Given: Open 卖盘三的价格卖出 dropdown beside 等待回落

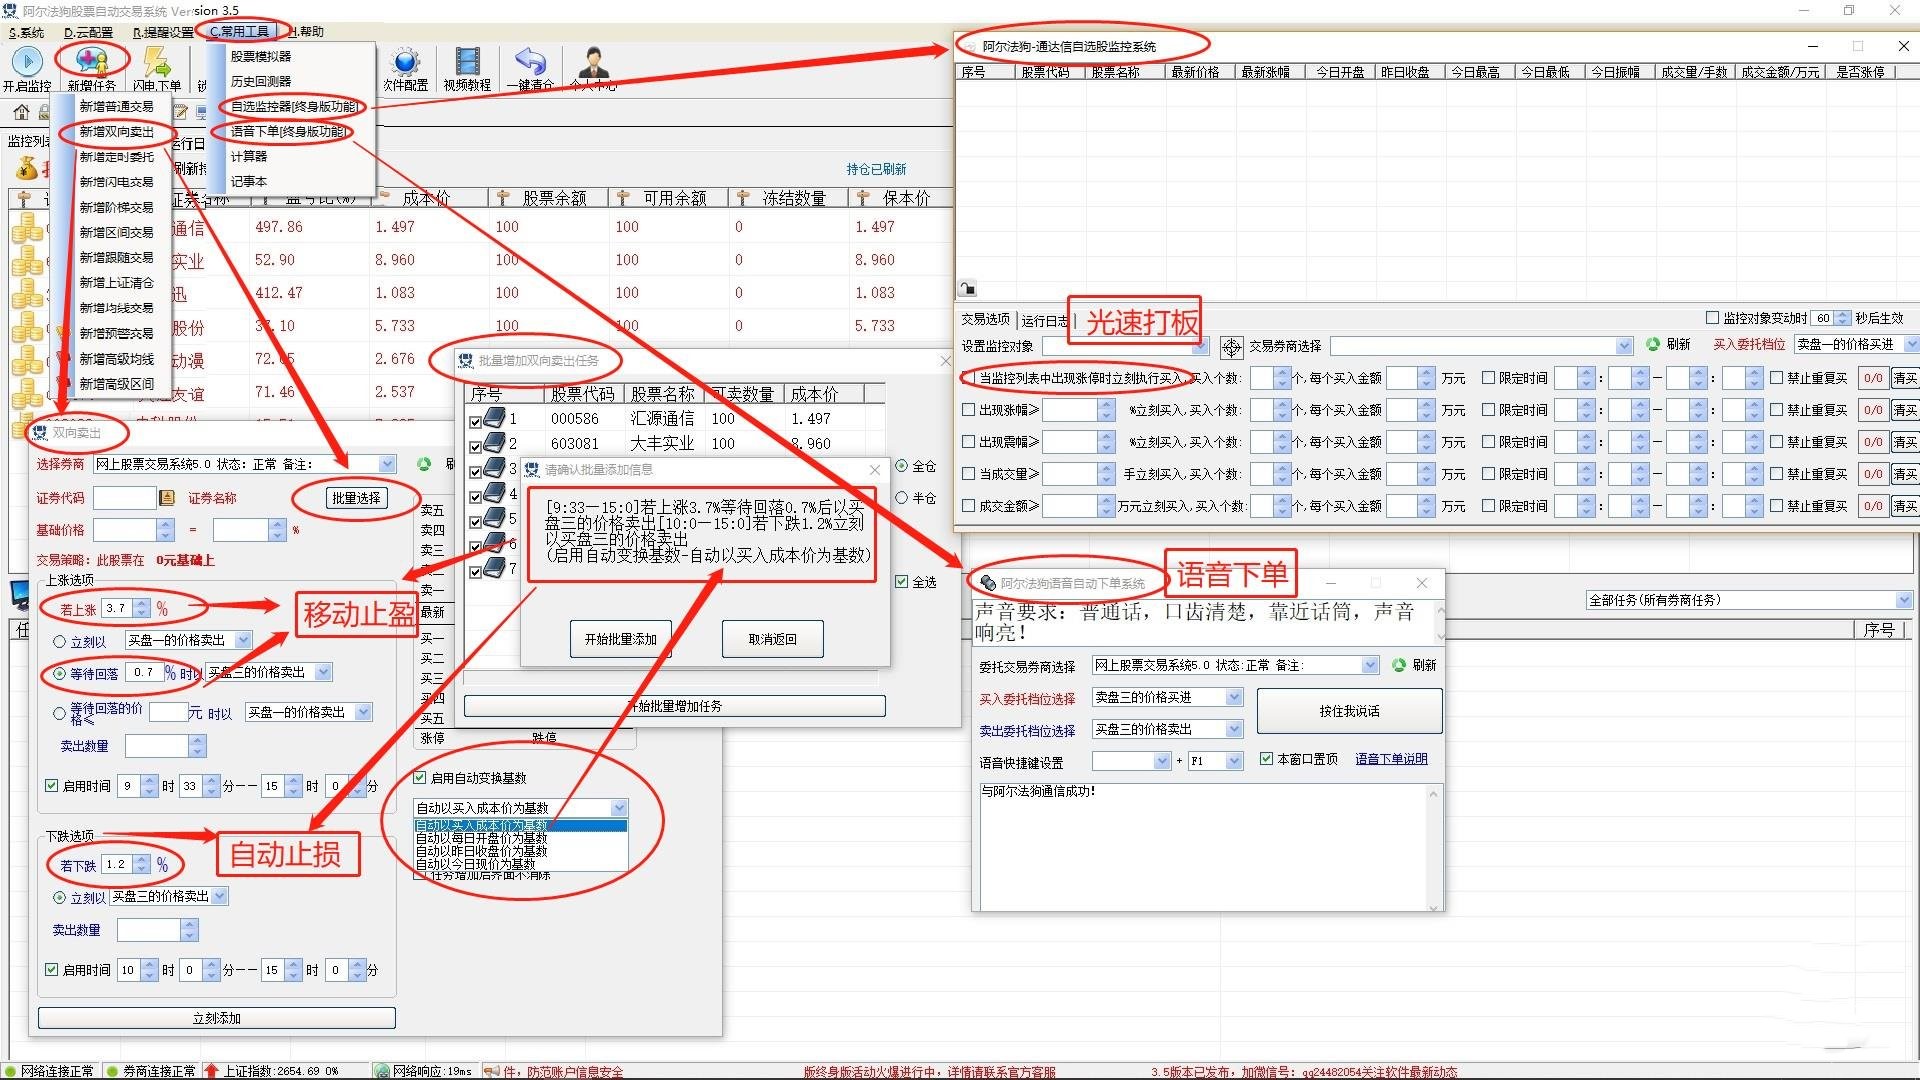Looking at the screenshot, I should tap(268, 673).
